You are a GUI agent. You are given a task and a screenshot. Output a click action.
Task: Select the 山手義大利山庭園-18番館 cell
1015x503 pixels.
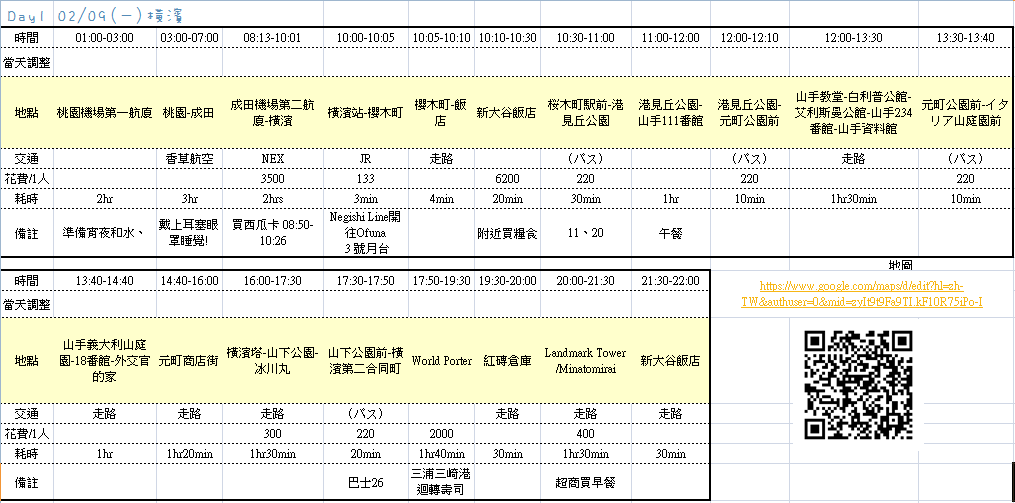(x=104, y=361)
